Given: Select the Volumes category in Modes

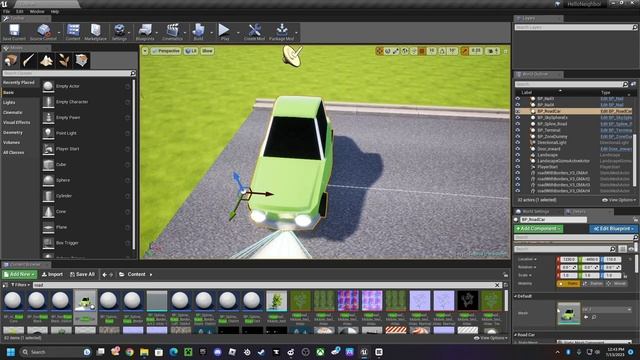Looking at the screenshot, I should point(11,142).
